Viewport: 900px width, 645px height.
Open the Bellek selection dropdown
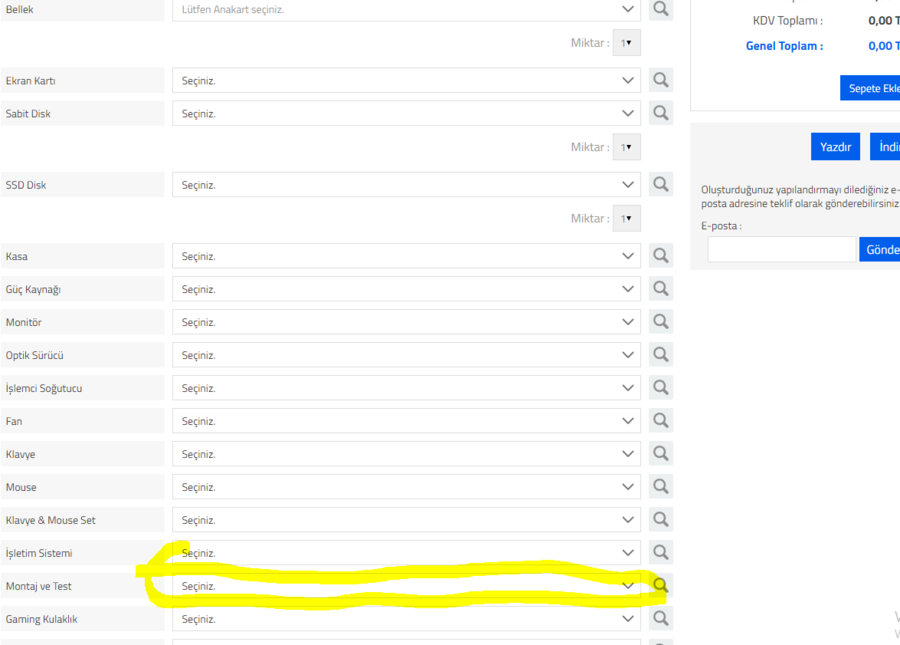click(406, 10)
